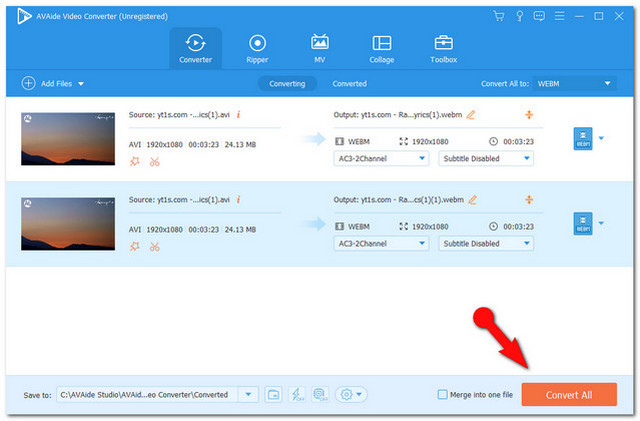View info for the first source file
The image size is (640, 421).
coord(238,115)
